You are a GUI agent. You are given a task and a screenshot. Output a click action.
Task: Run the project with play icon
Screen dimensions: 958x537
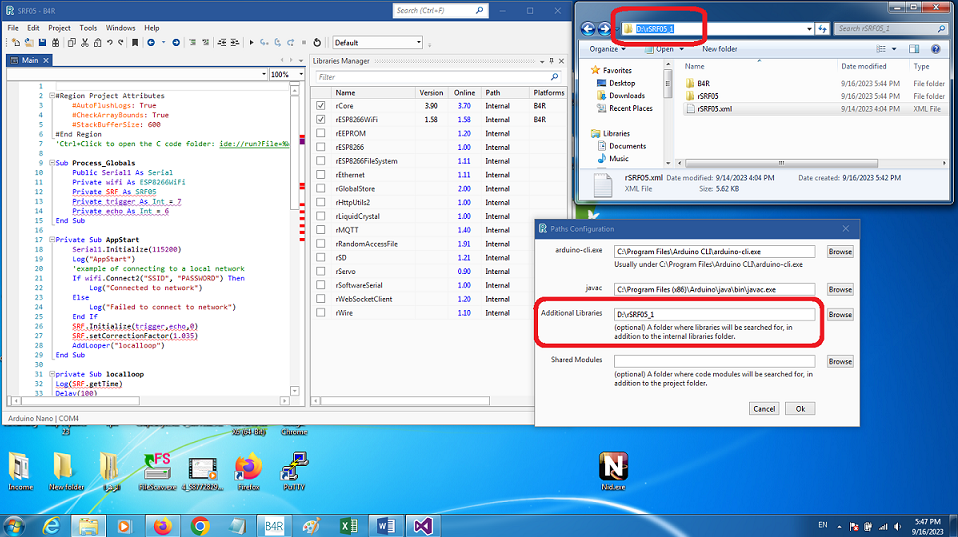(x=251, y=43)
